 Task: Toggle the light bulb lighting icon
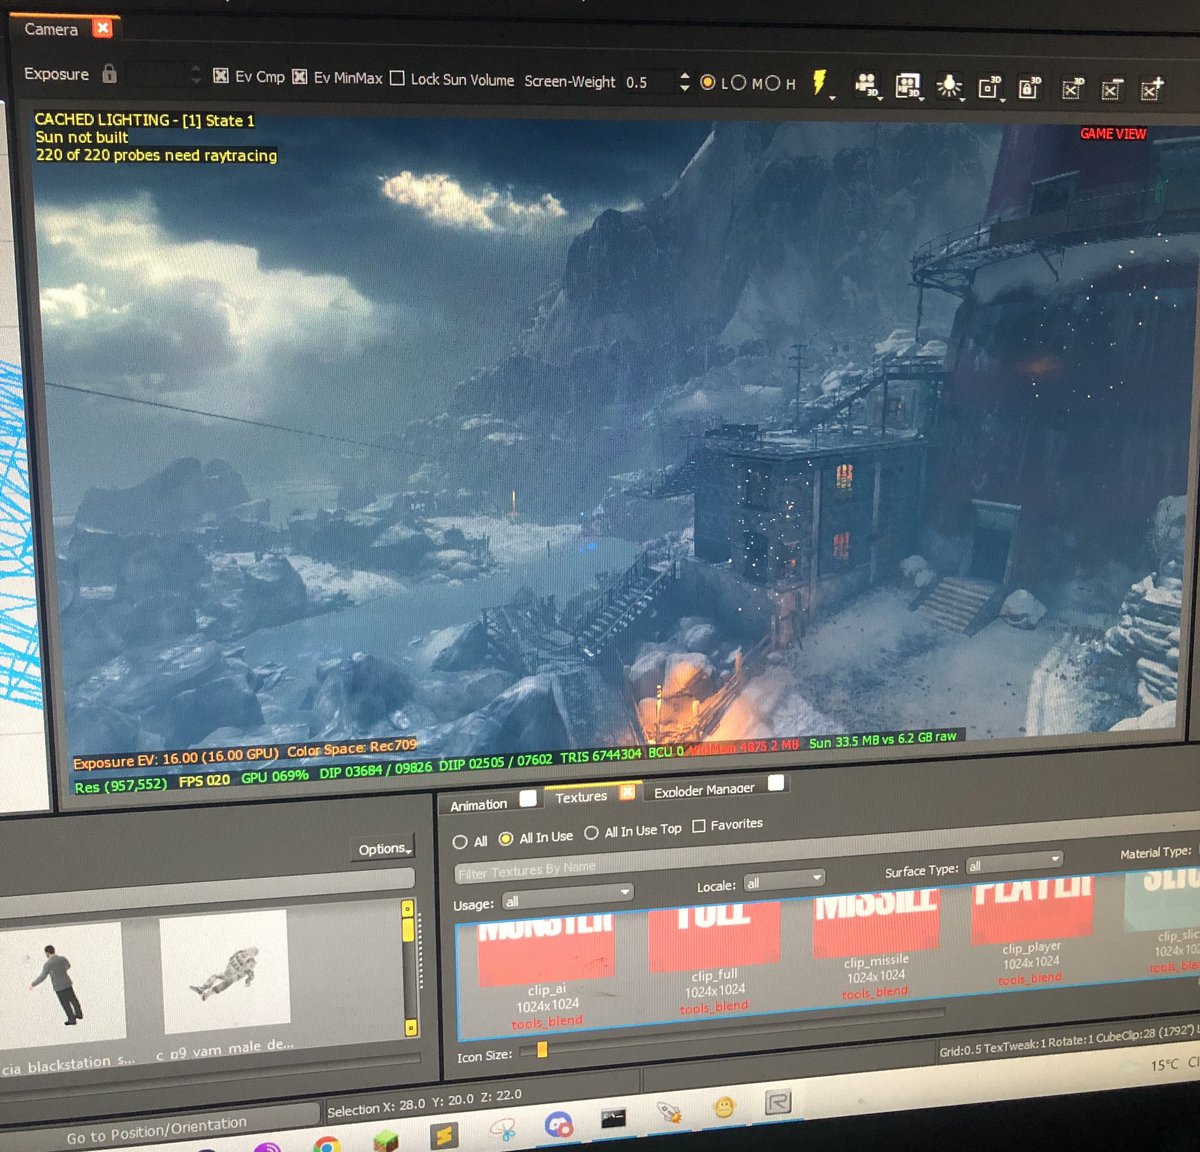948,87
